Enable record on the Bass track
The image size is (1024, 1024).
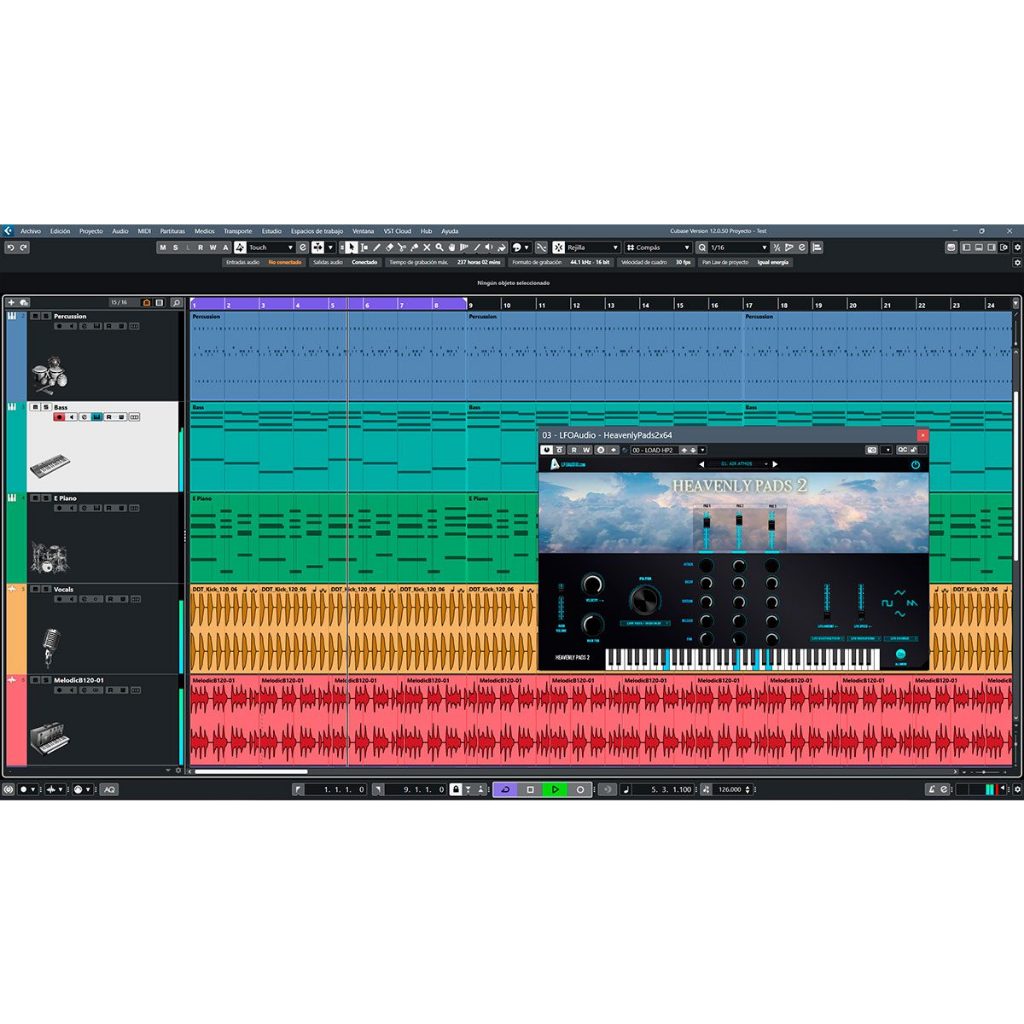[x=59, y=417]
